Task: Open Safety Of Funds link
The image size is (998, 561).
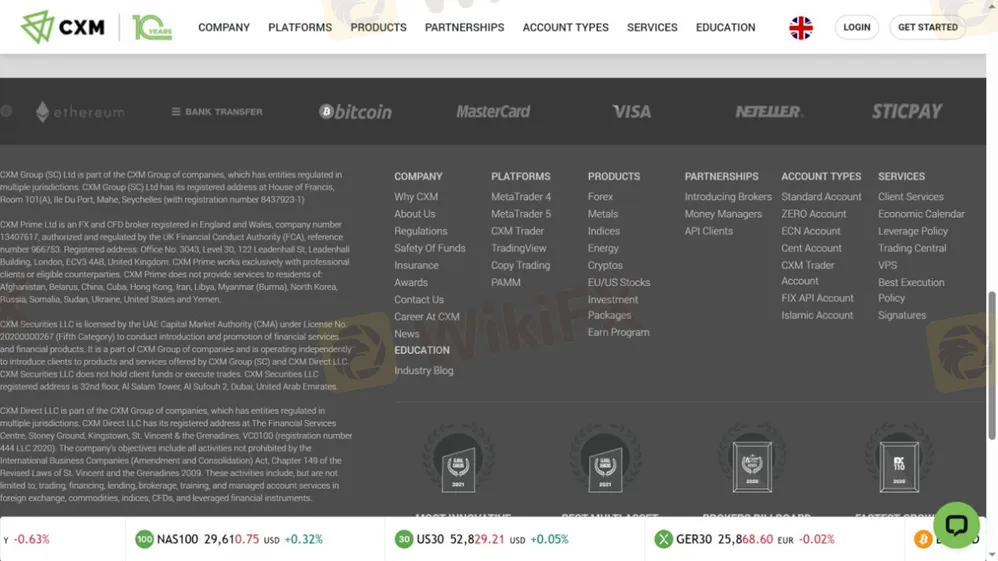Action: [430, 248]
